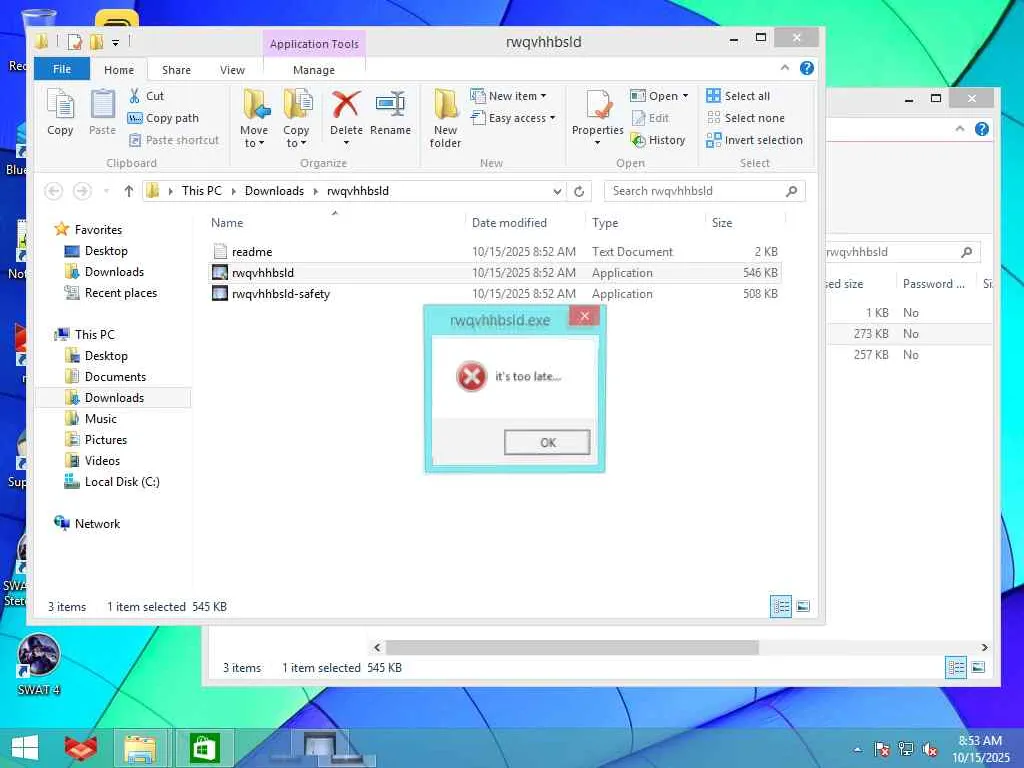1024x768 pixels.
Task: Click Edit in the Open group
Action: (x=650, y=118)
